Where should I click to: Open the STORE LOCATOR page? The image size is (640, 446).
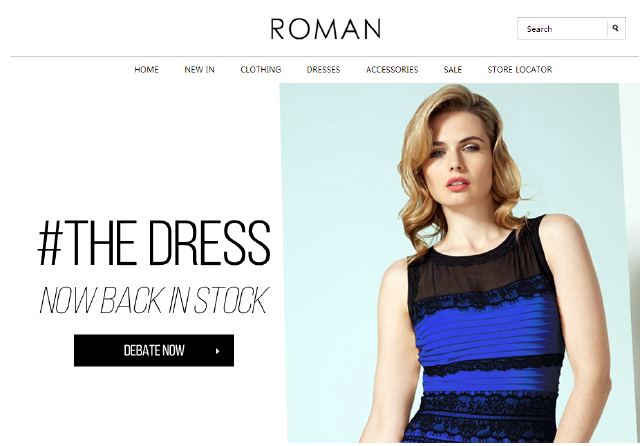tap(520, 69)
